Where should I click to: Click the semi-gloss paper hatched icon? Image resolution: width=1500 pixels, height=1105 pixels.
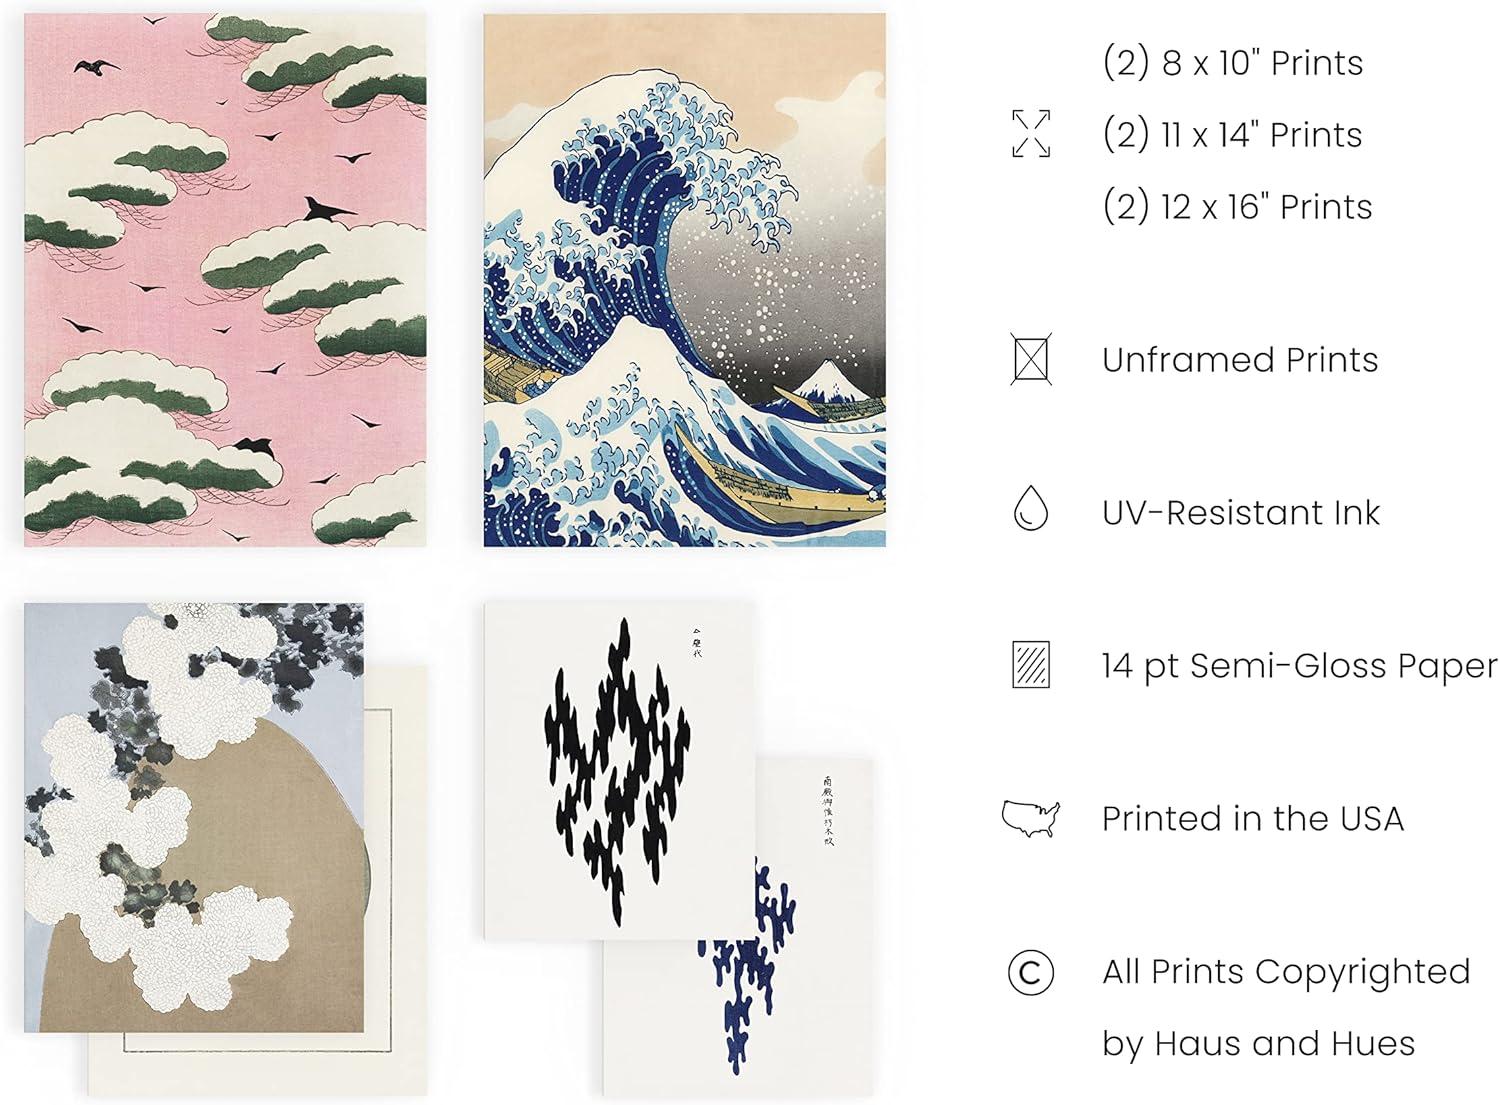click(x=1031, y=665)
